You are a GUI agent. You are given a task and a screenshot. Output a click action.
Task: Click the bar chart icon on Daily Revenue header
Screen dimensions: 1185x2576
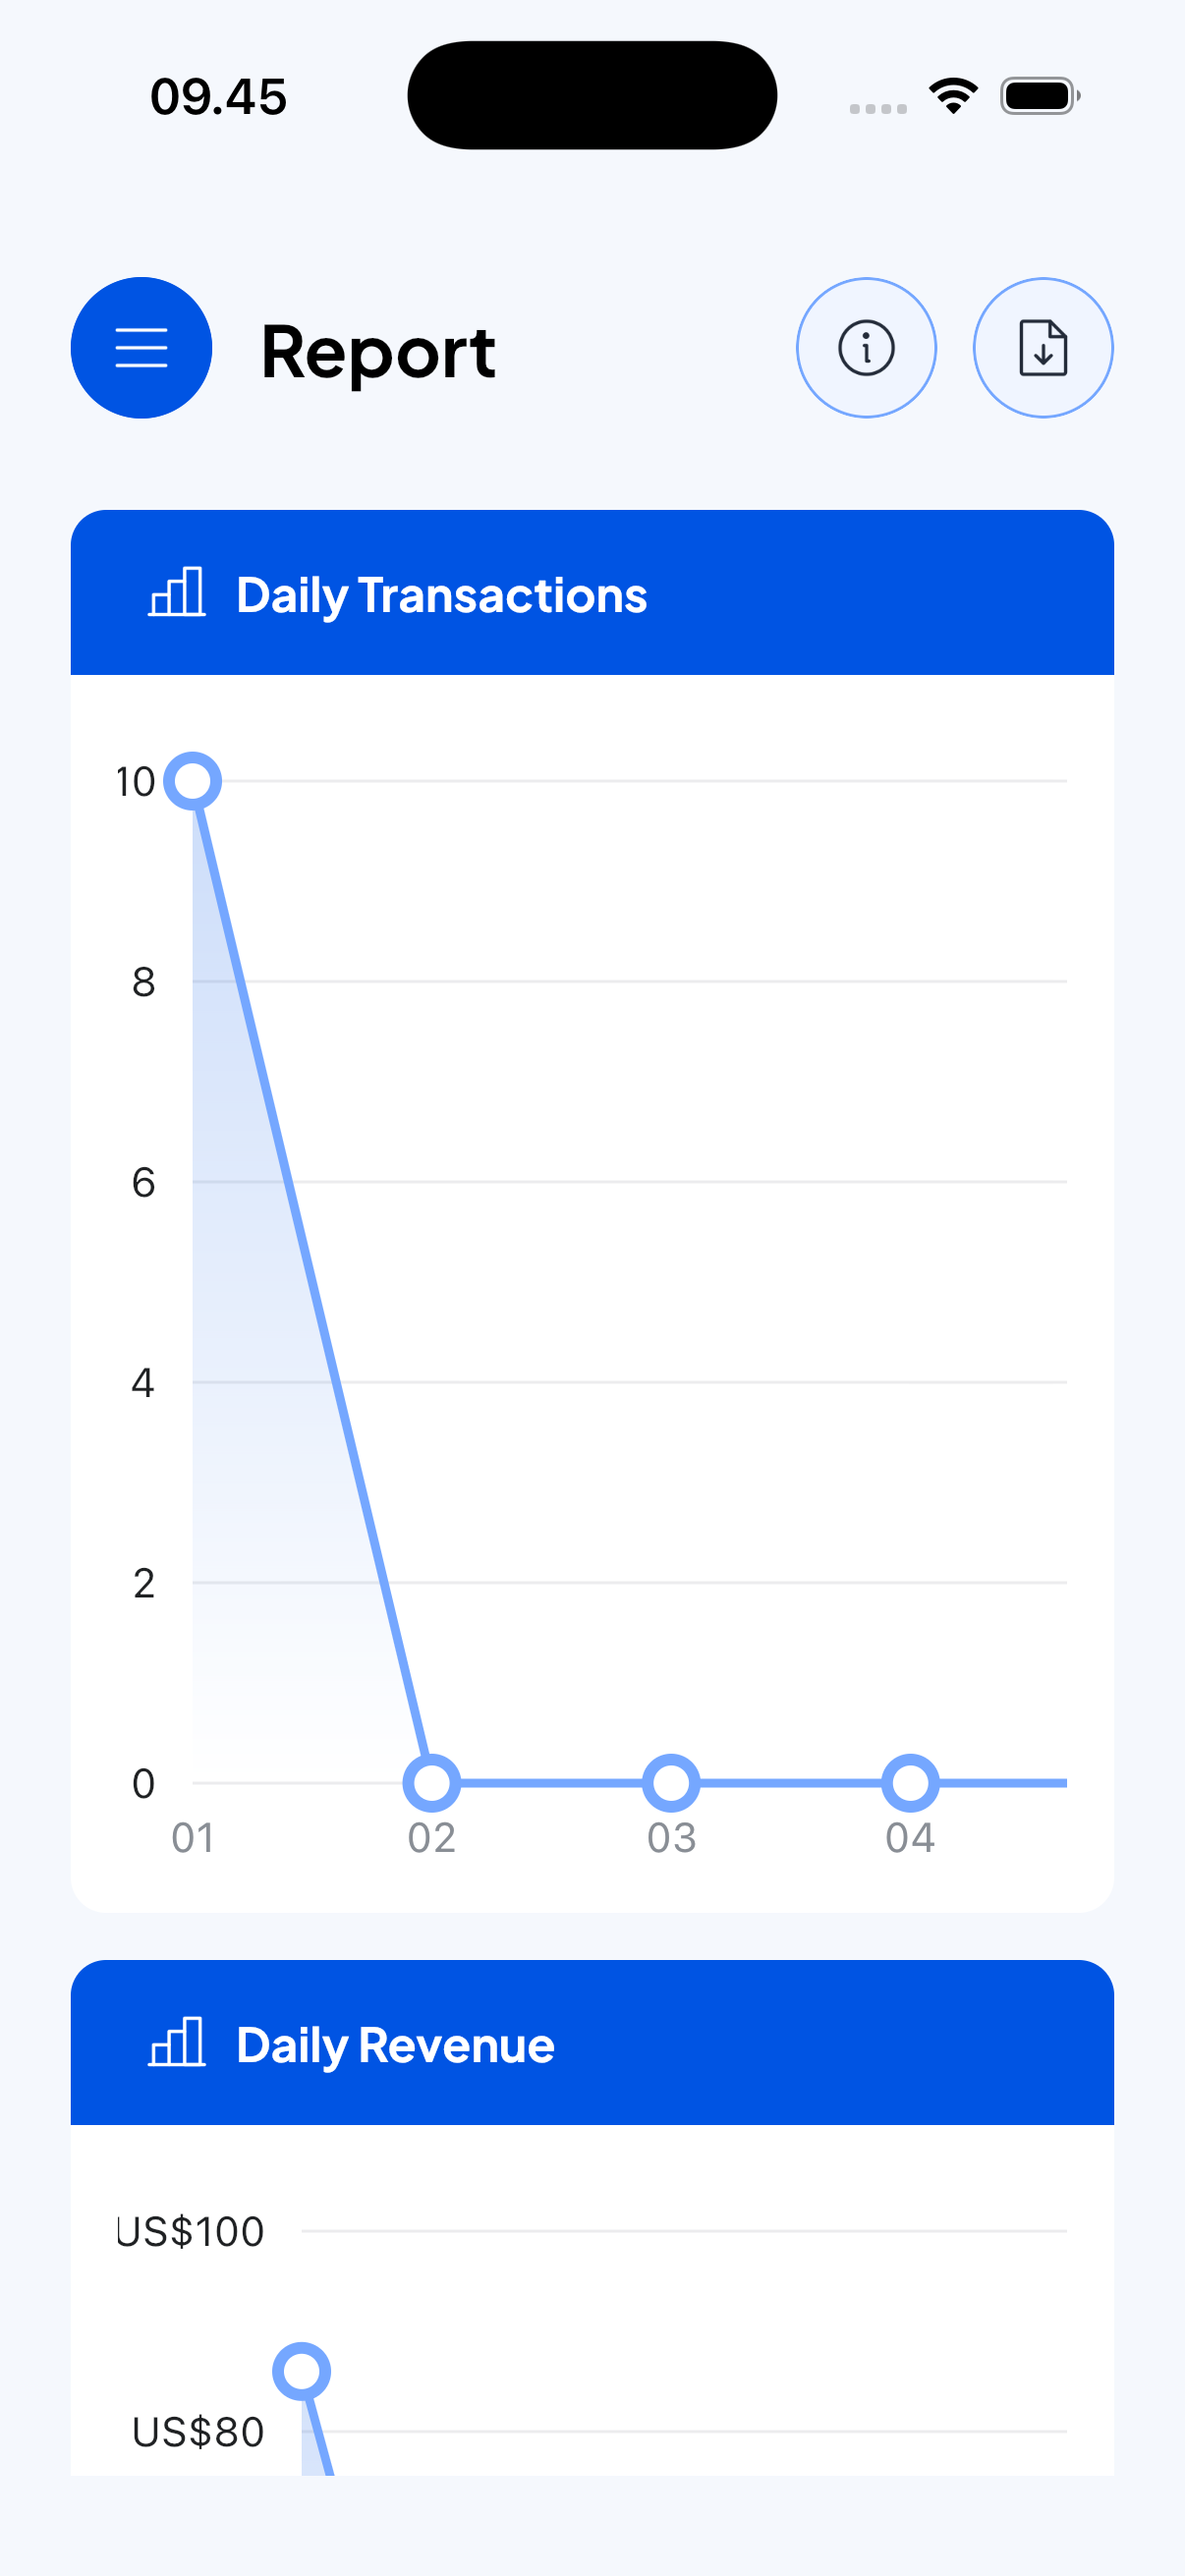pos(177,2044)
